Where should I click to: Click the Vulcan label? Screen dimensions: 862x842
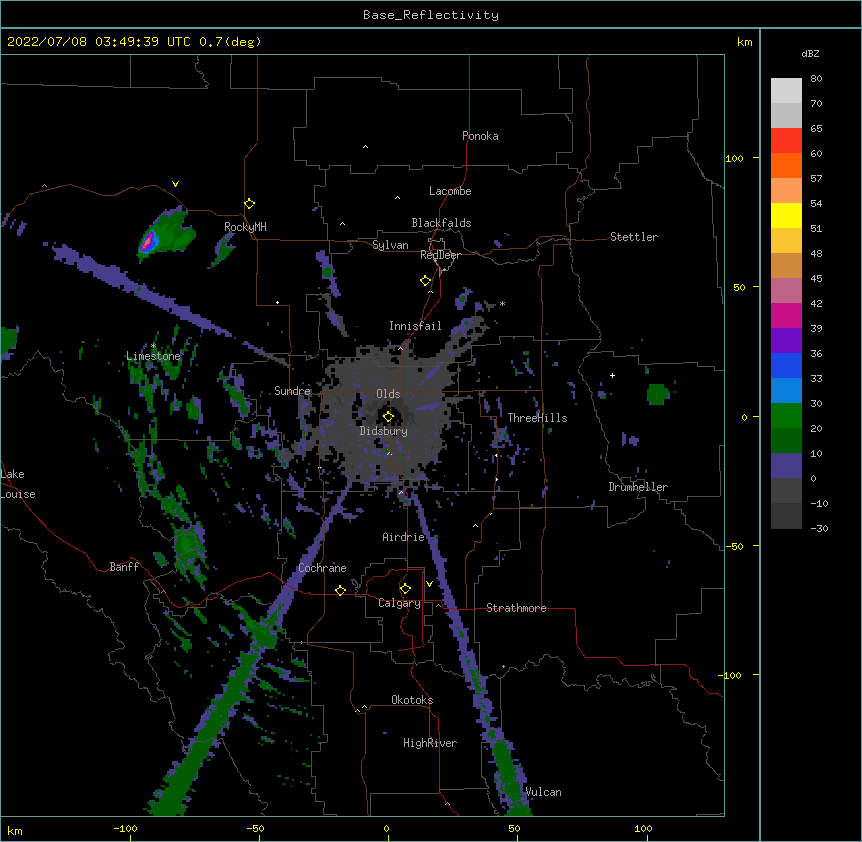click(x=543, y=792)
